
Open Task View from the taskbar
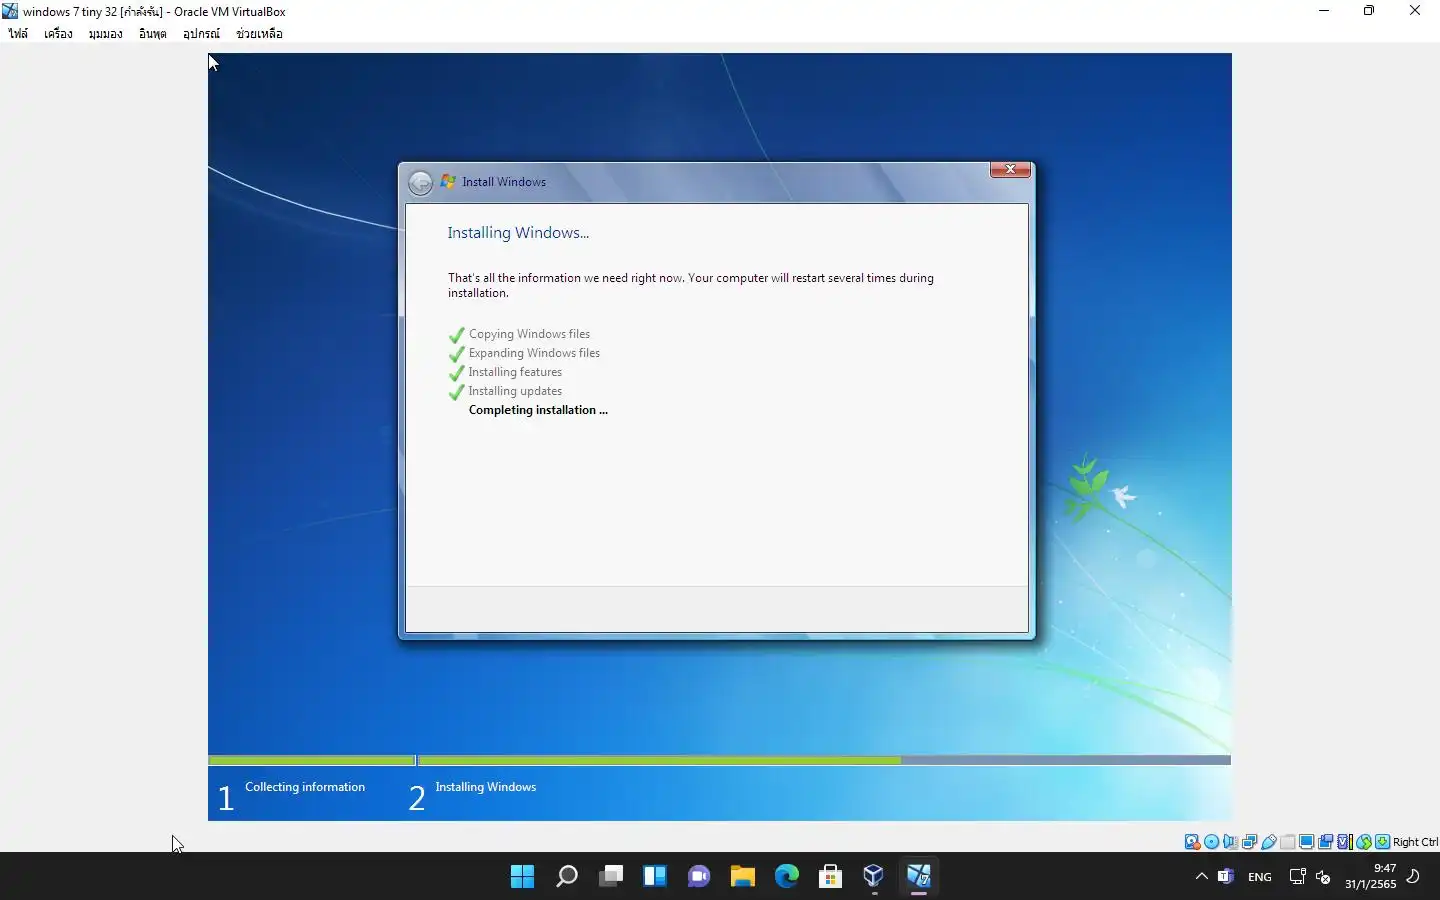point(610,877)
